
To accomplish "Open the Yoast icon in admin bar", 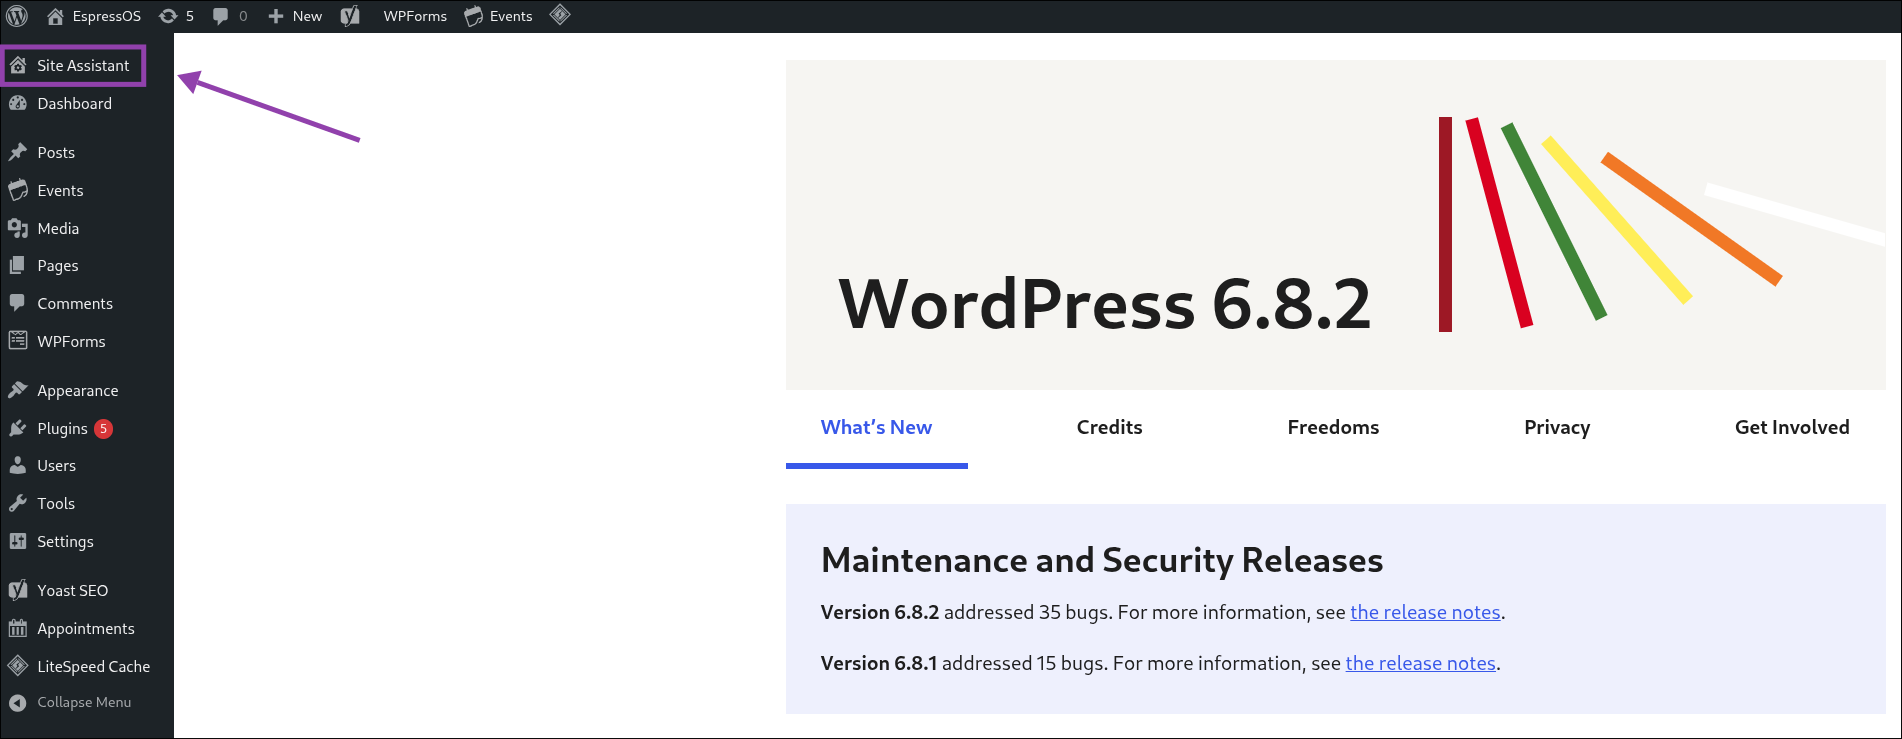I will coord(350,16).
